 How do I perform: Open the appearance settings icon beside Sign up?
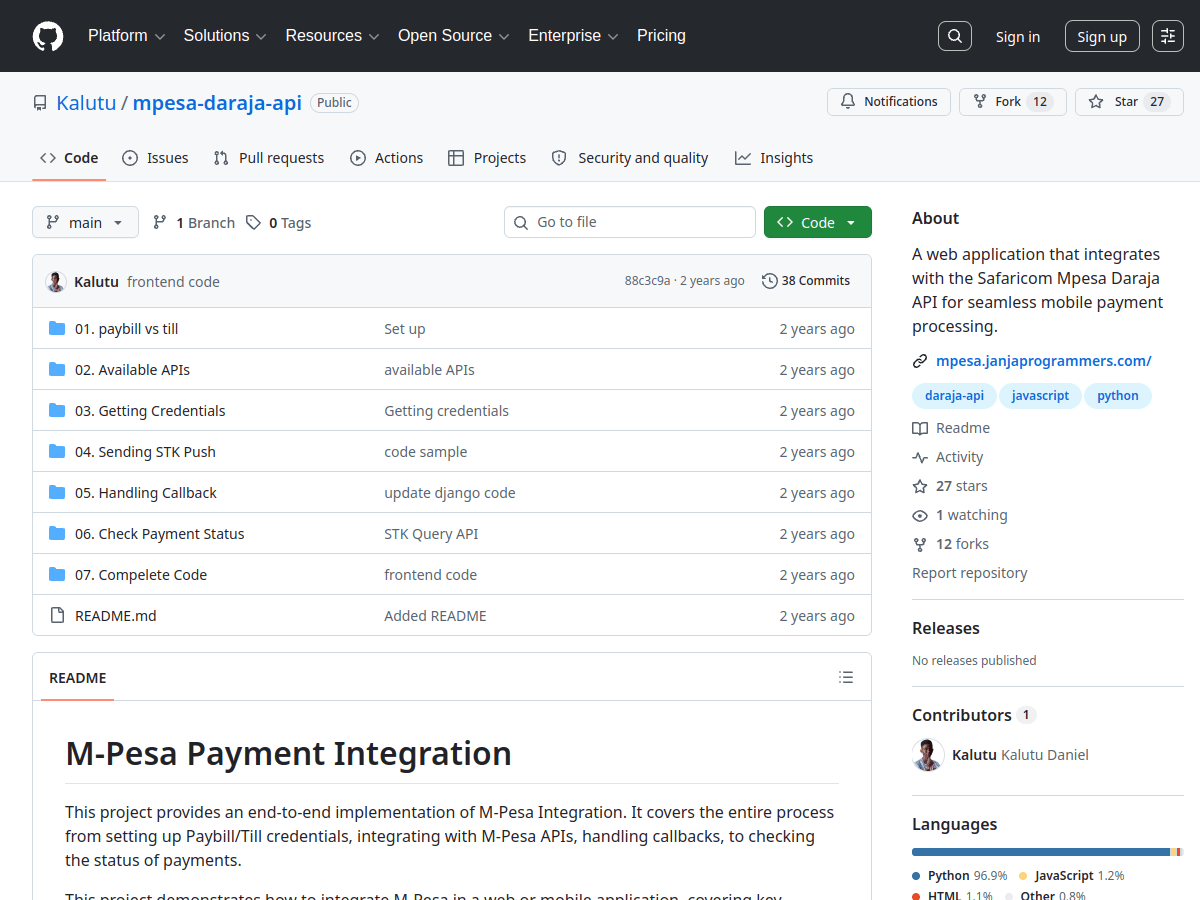1168,36
